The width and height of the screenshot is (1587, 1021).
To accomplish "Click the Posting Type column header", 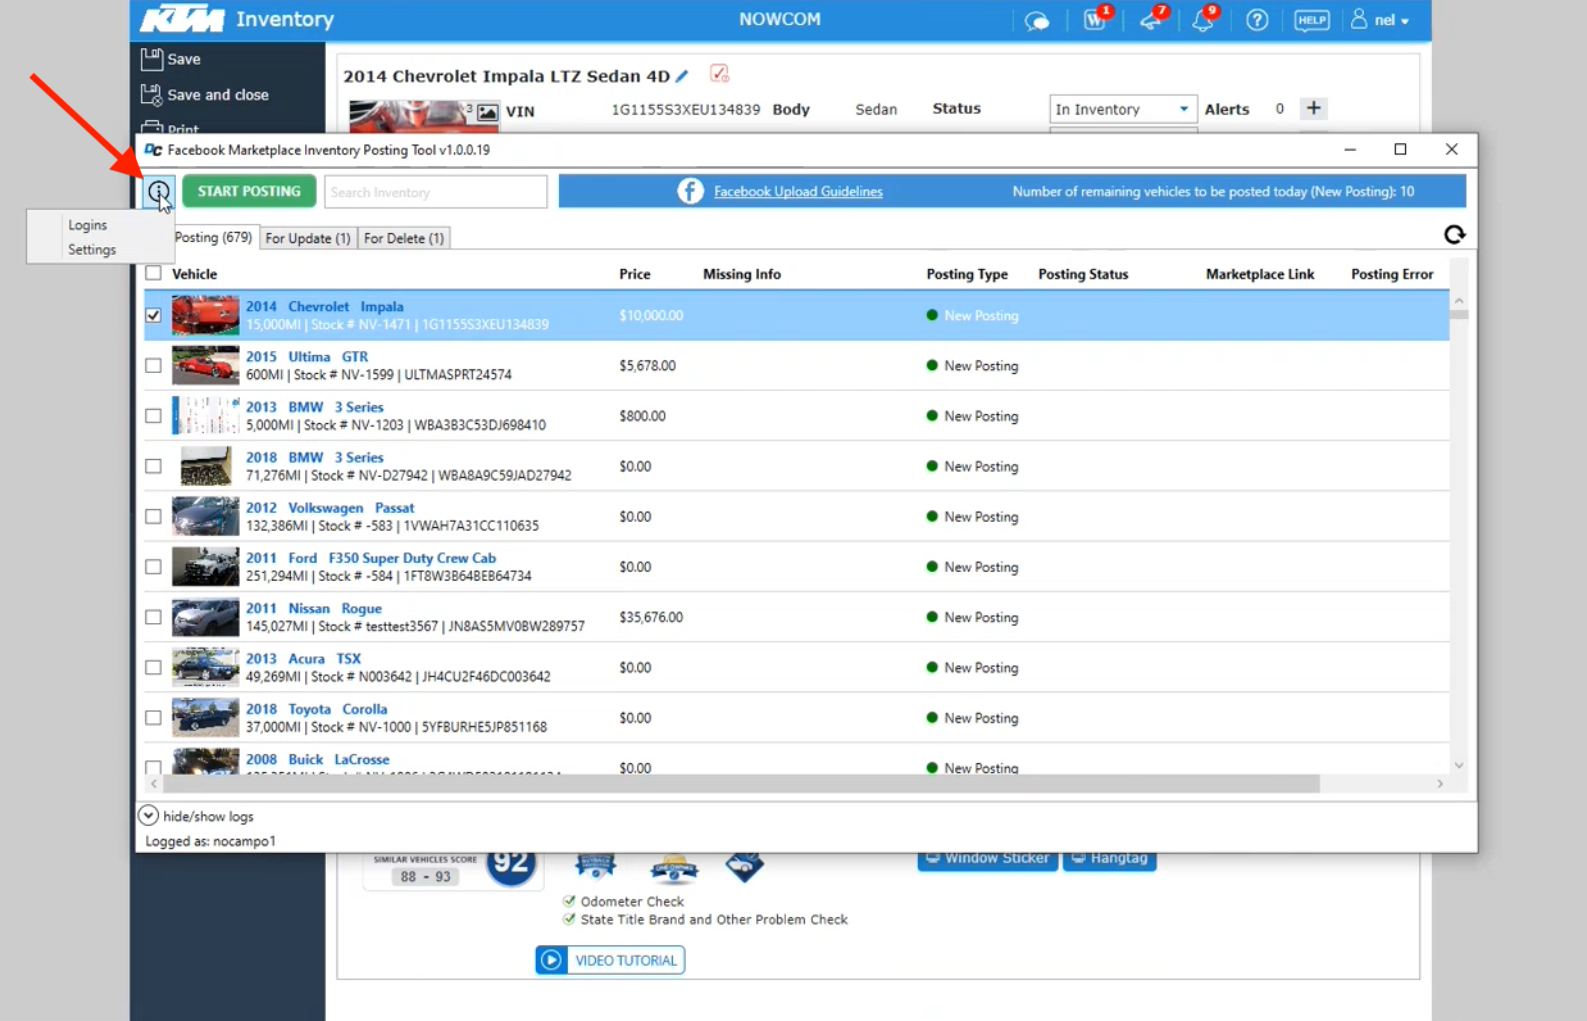I will point(966,274).
